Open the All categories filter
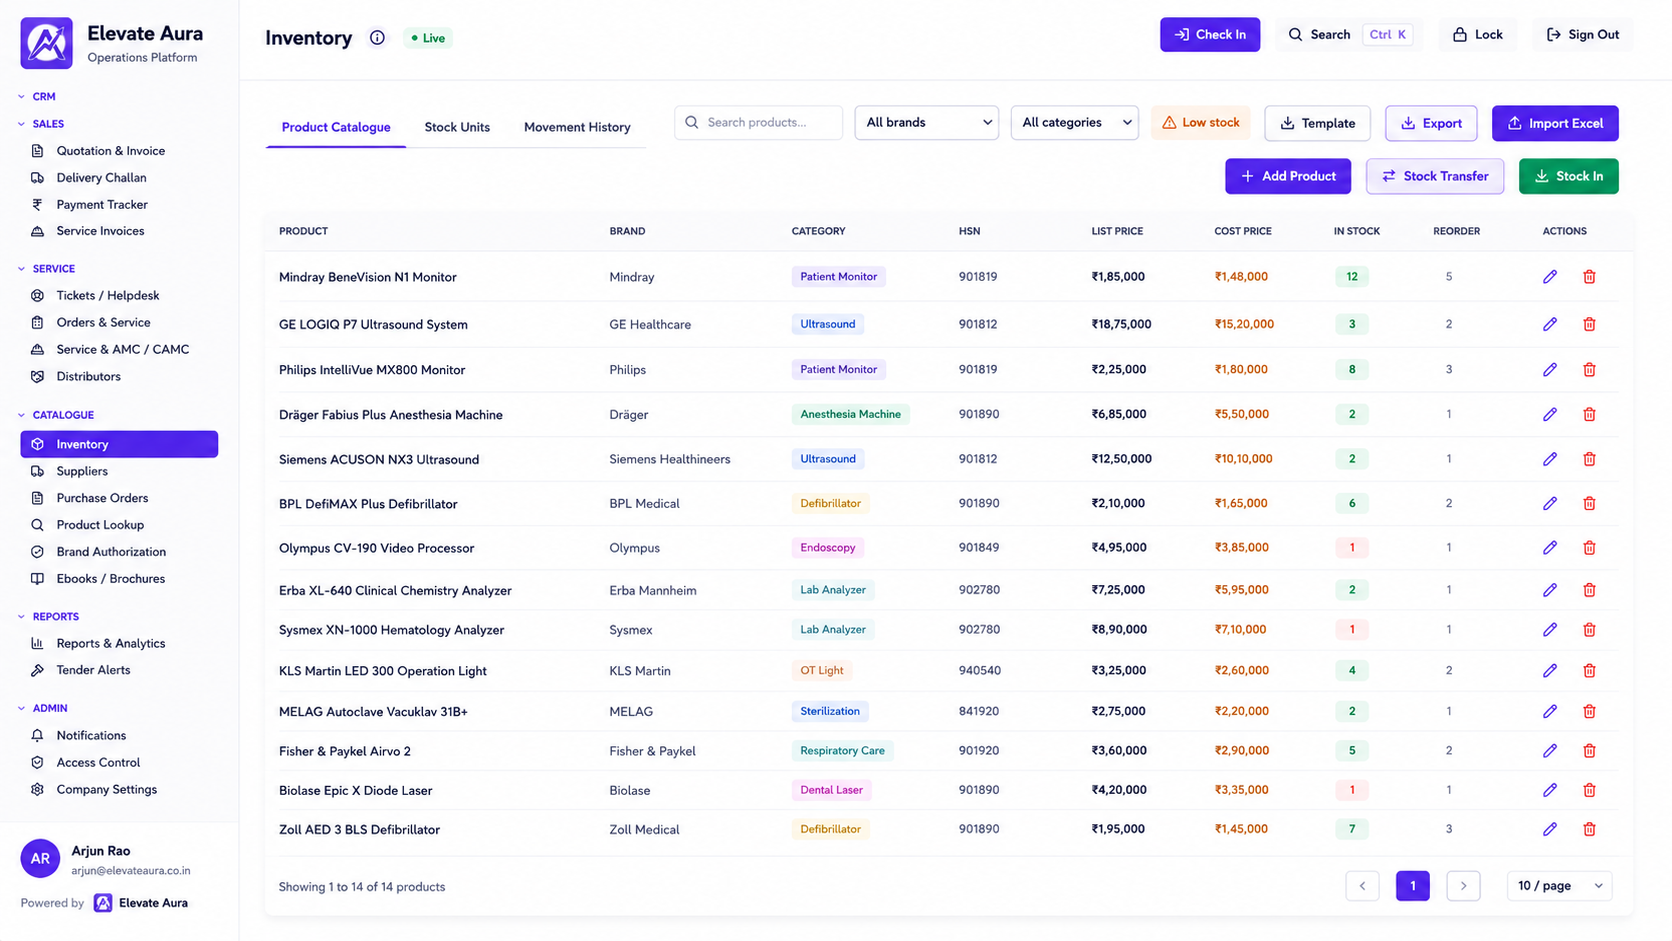 [x=1074, y=123]
